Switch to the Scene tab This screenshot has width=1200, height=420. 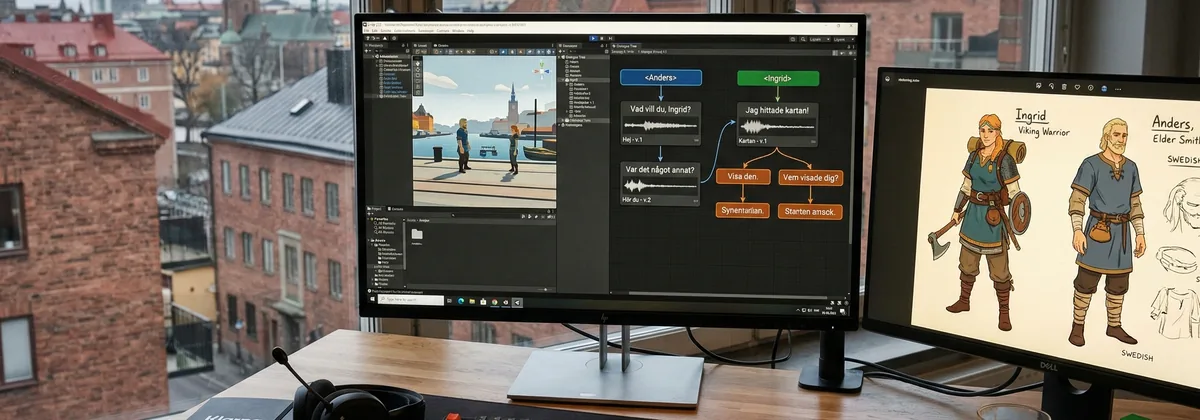point(421,45)
